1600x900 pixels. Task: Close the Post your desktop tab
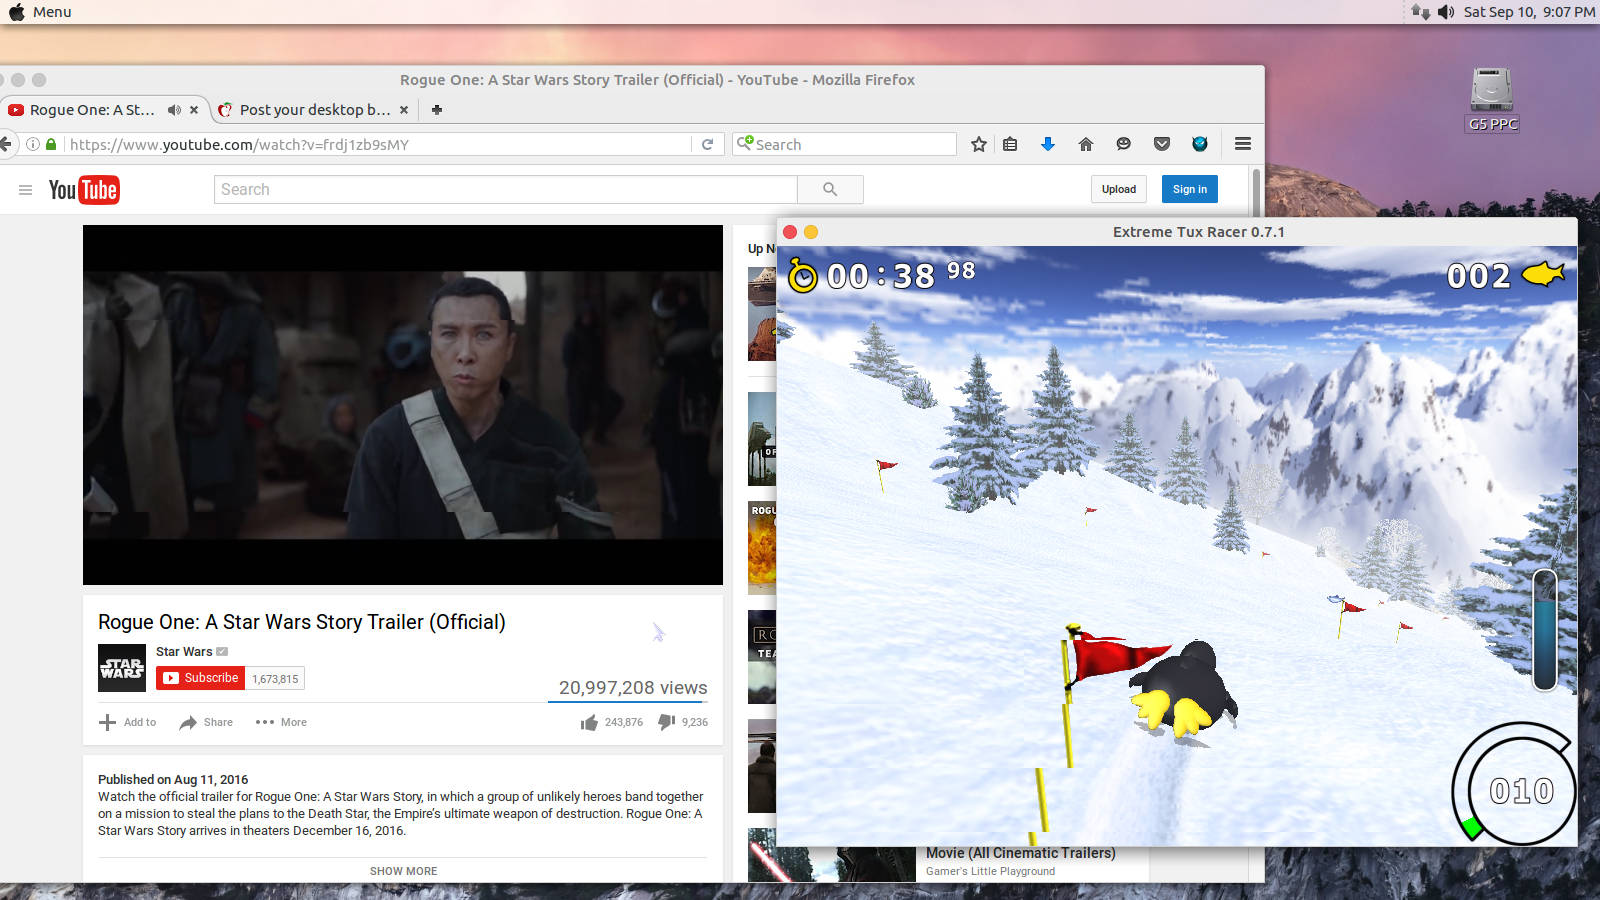tap(404, 110)
